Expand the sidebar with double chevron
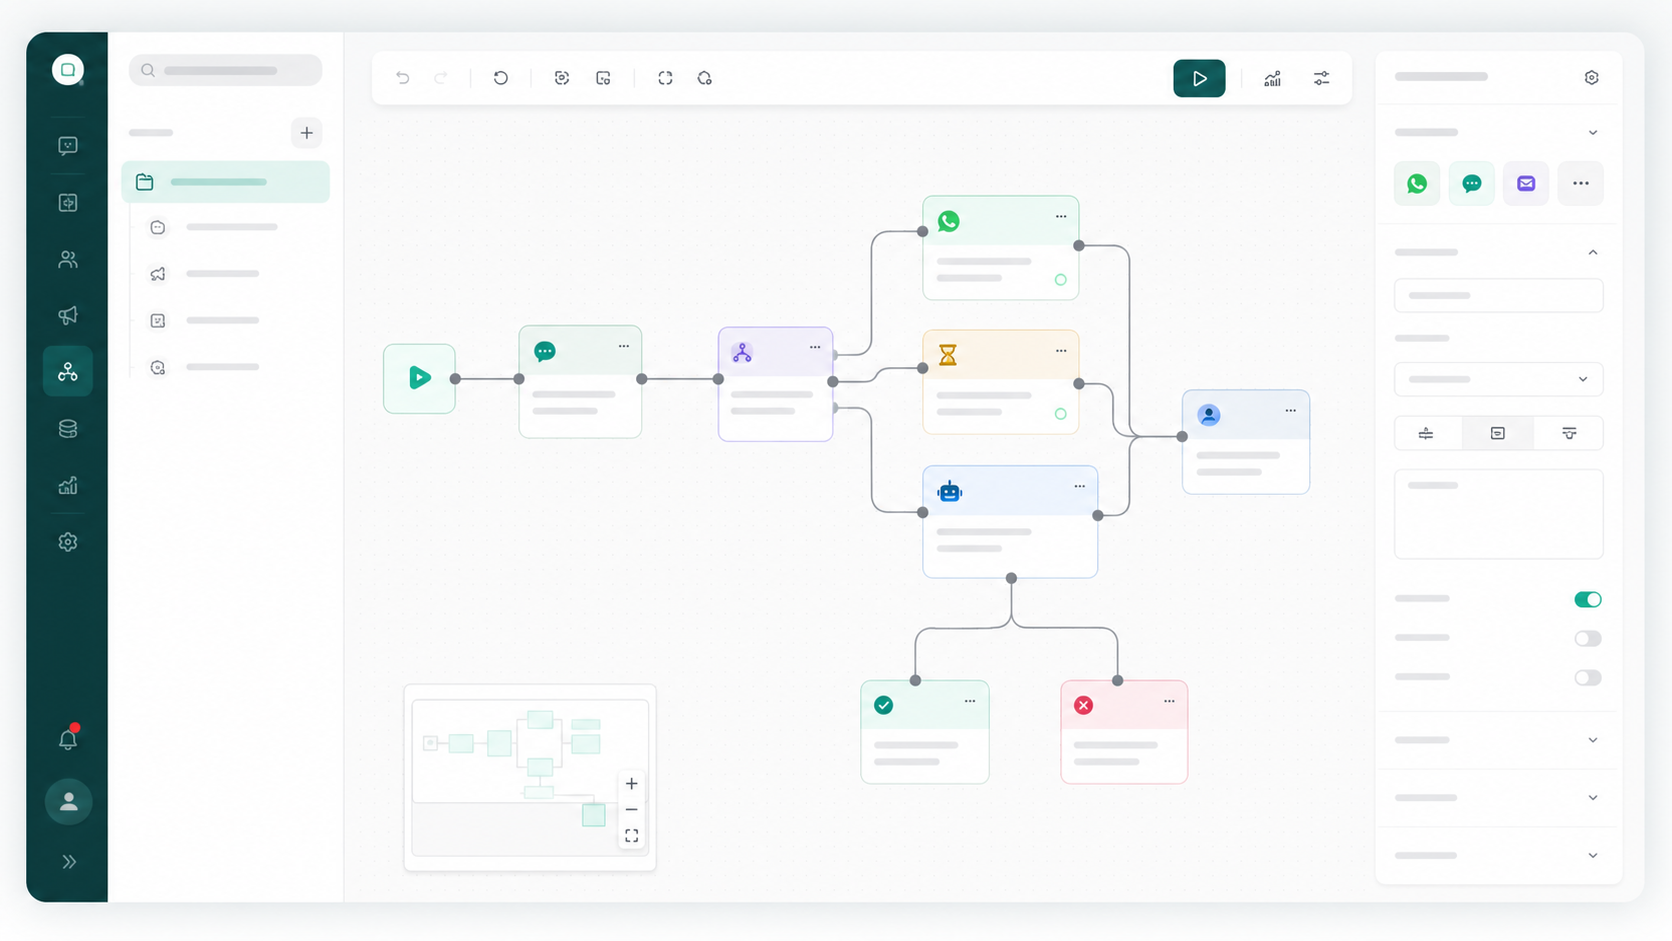The width and height of the screenshot is (1672, 941). [x=69, y=862]
